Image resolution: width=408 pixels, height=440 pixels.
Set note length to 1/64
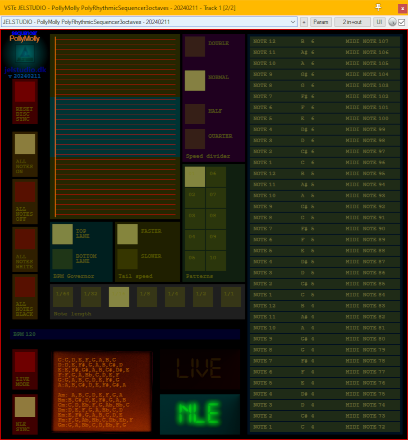click(63, 297)
